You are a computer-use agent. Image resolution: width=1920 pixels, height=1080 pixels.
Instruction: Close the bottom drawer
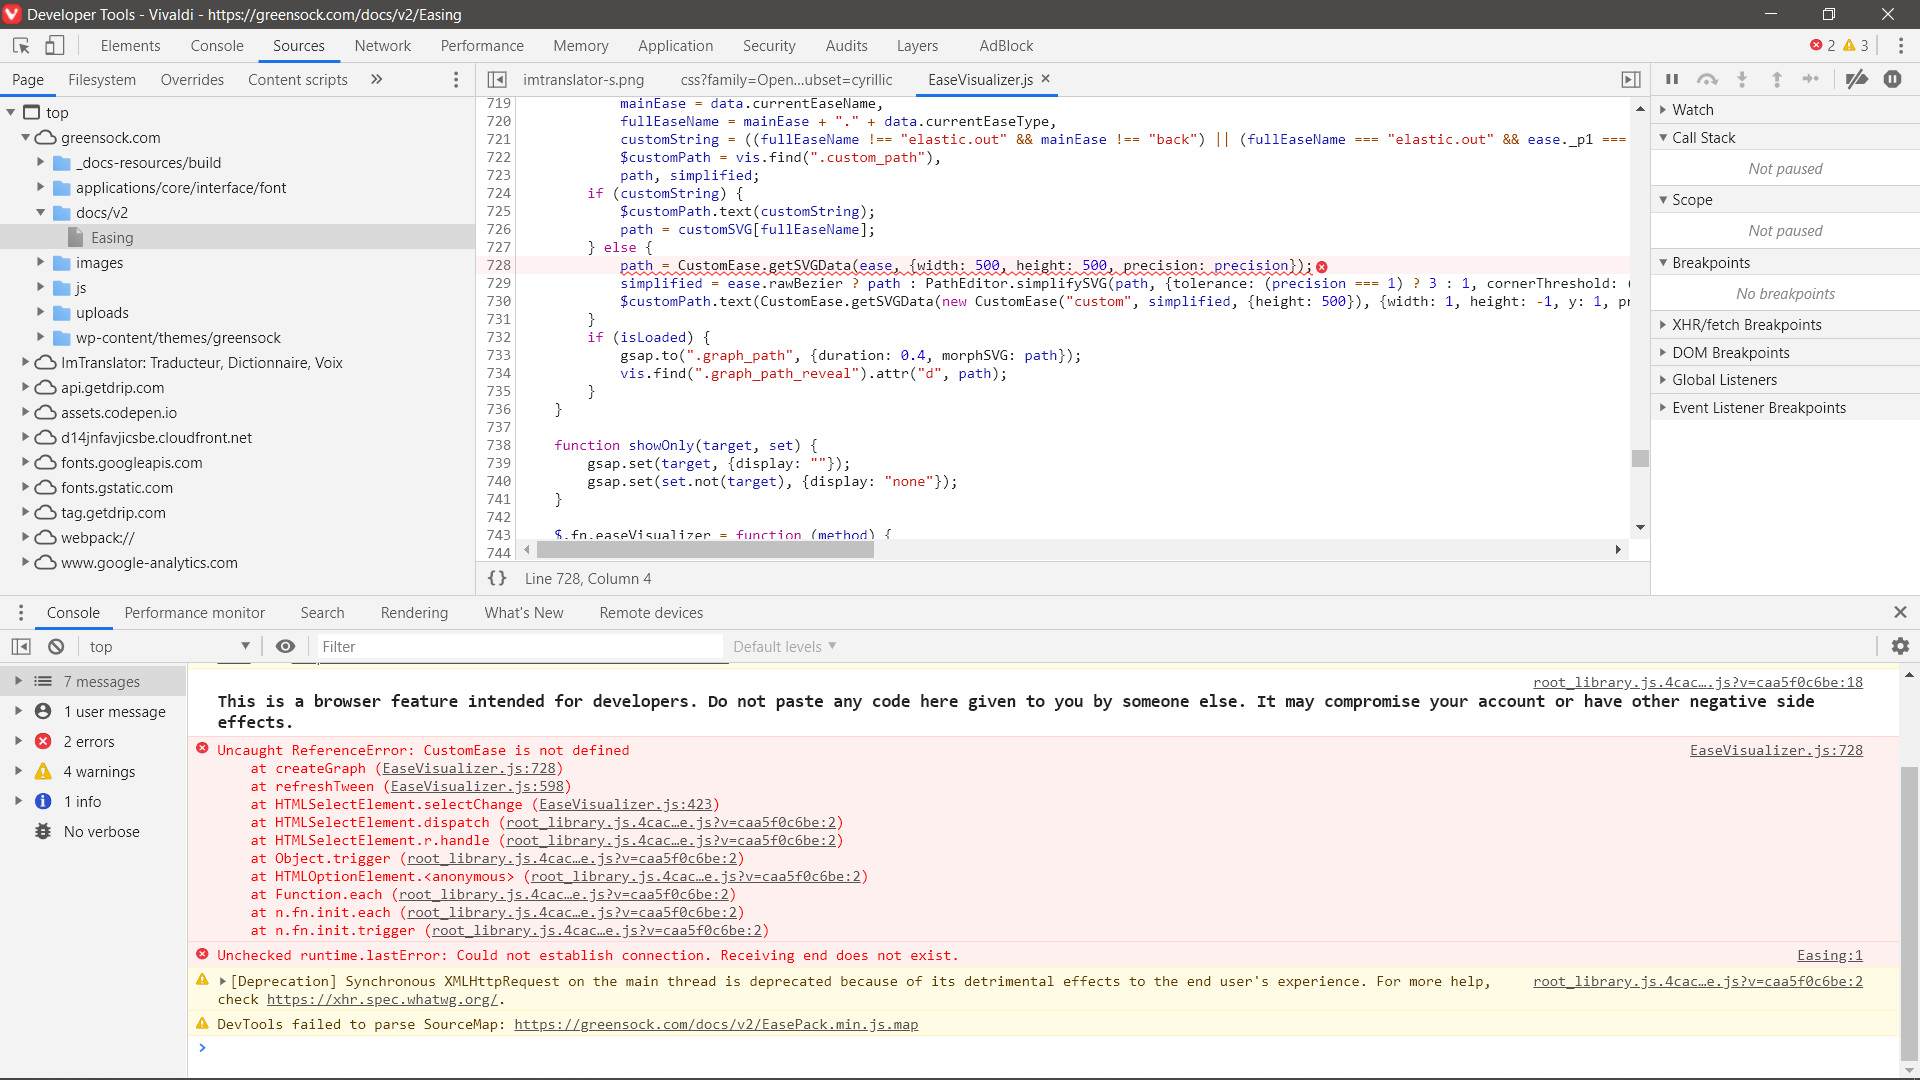(x=1900, y=612)
